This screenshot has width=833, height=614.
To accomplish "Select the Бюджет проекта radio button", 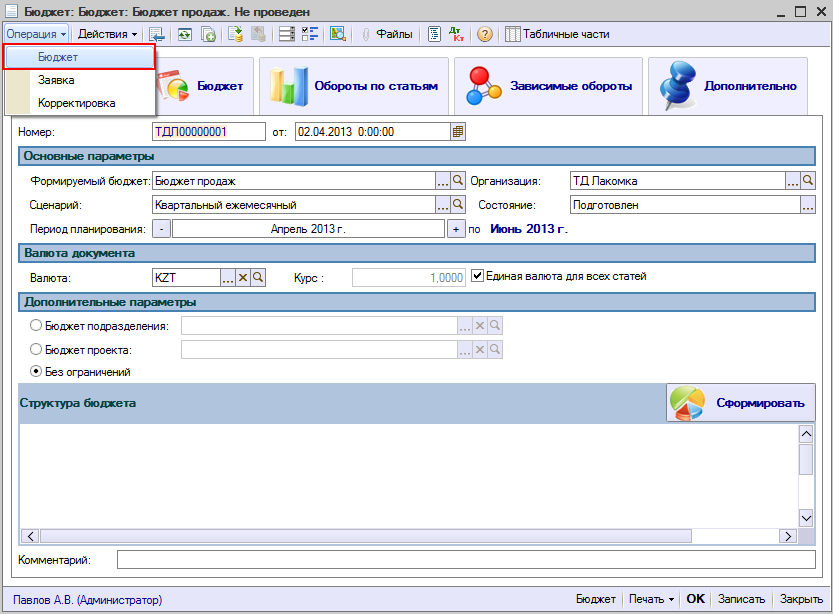I will pos(37,349).
